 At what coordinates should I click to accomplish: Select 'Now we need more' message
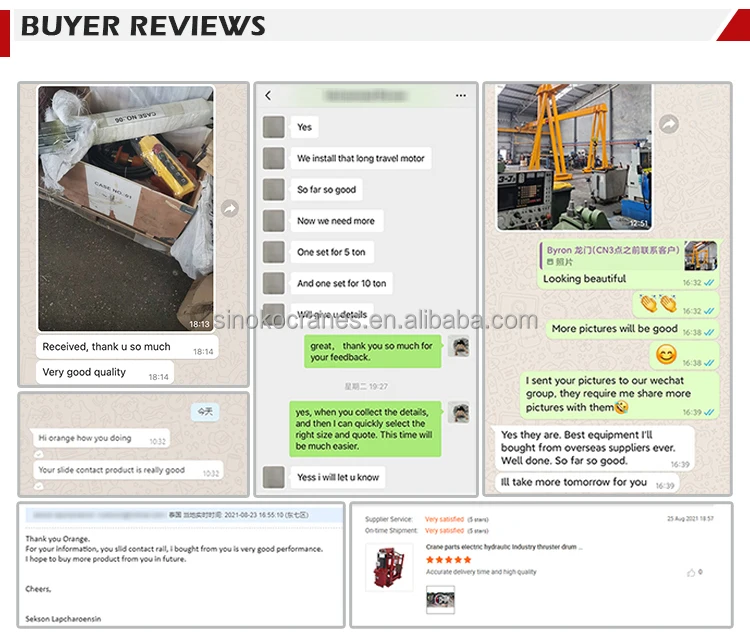click(x=337, y=221)
